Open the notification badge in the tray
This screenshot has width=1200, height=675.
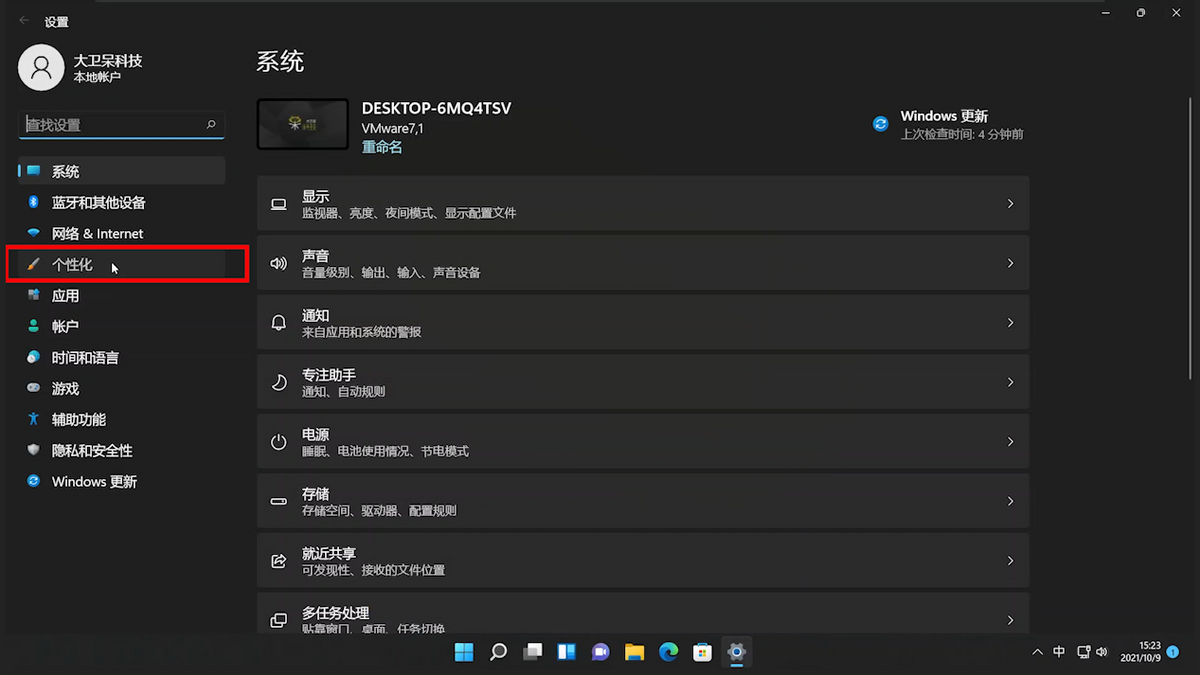pyautogui.click(x=1173, y=652)
